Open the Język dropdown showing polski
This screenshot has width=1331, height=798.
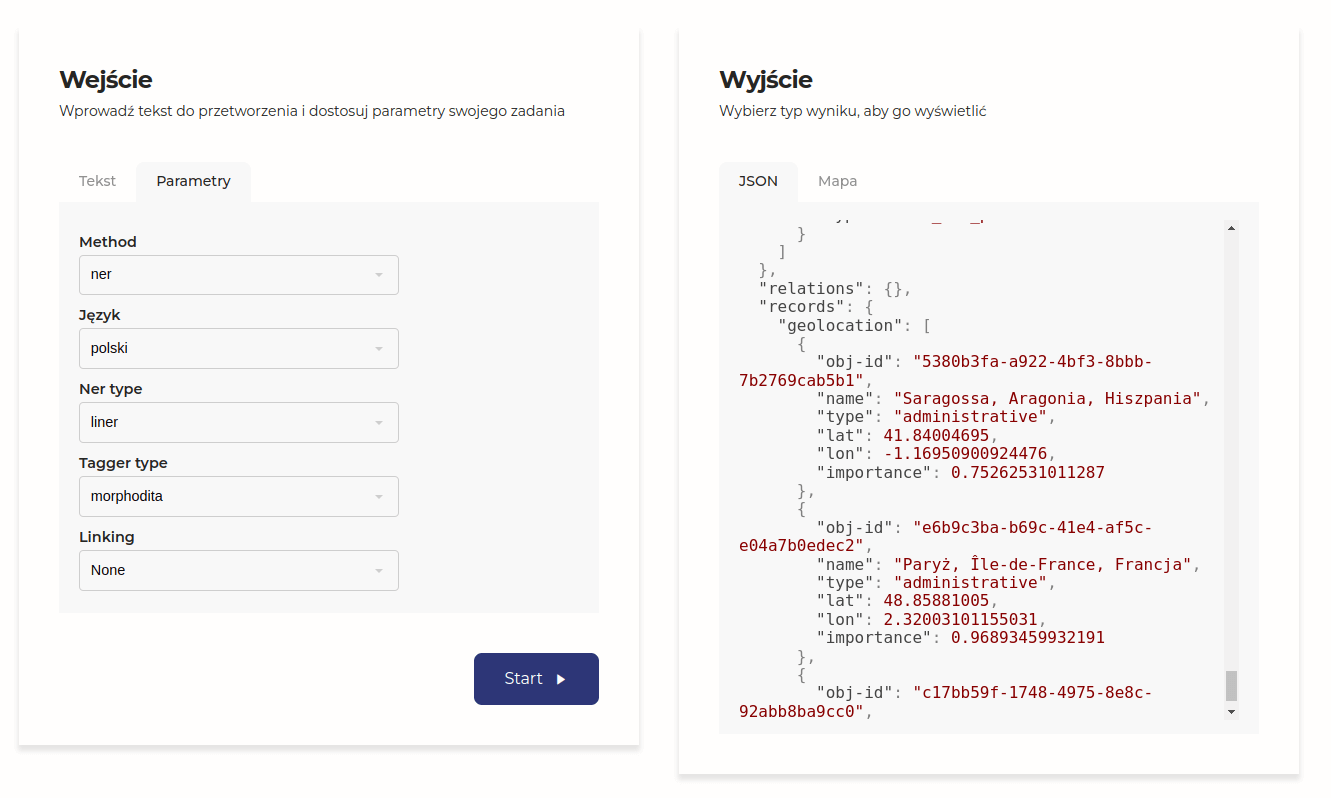pos(239,348)
